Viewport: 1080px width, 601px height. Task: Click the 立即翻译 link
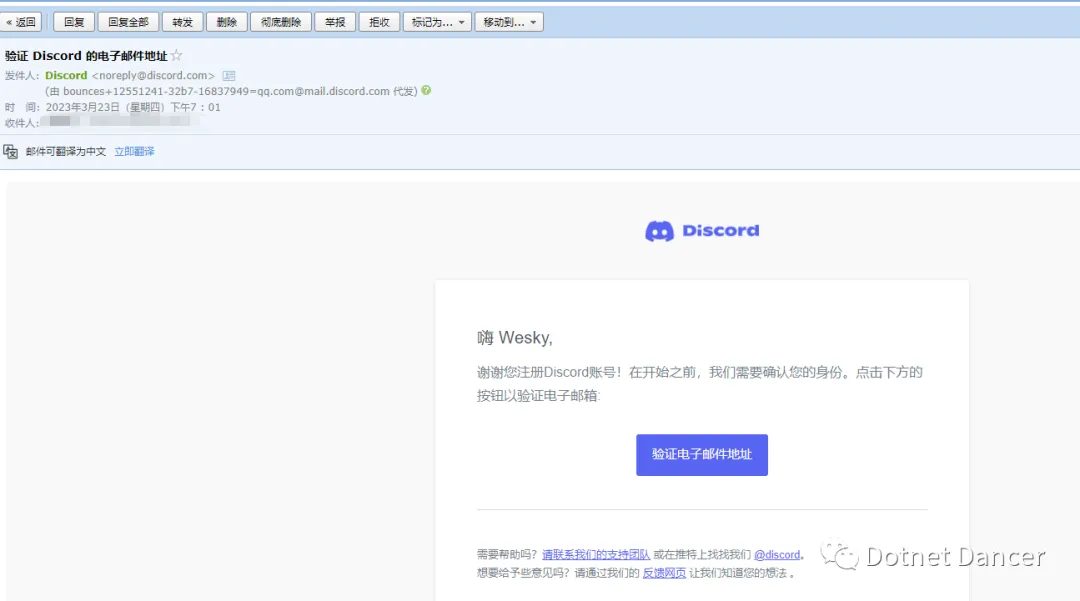point(134,152)
